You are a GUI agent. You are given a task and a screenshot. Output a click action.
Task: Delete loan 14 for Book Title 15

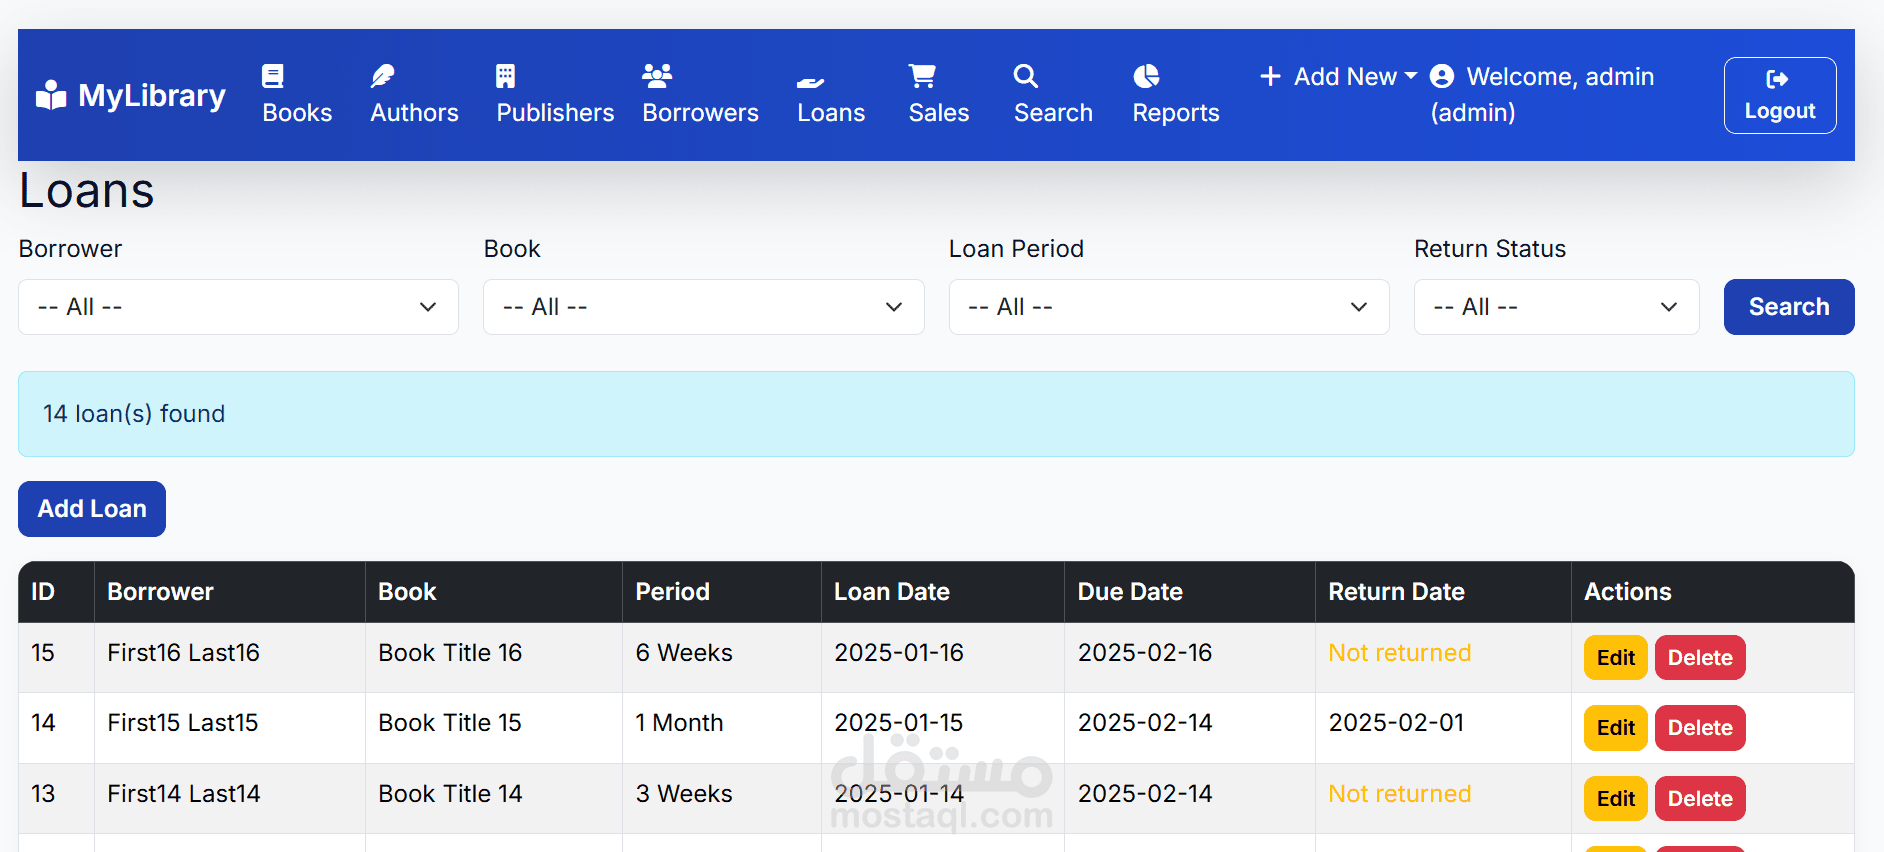click(1699, 728)
